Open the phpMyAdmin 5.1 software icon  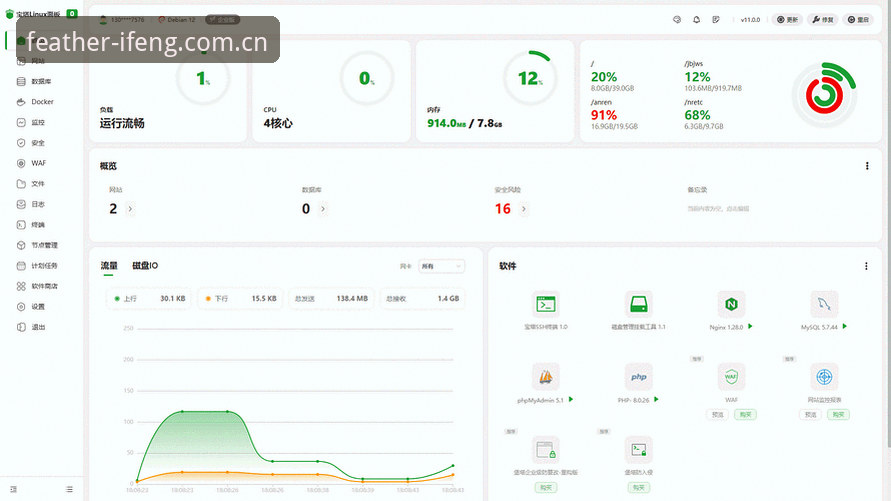[546, 377]
